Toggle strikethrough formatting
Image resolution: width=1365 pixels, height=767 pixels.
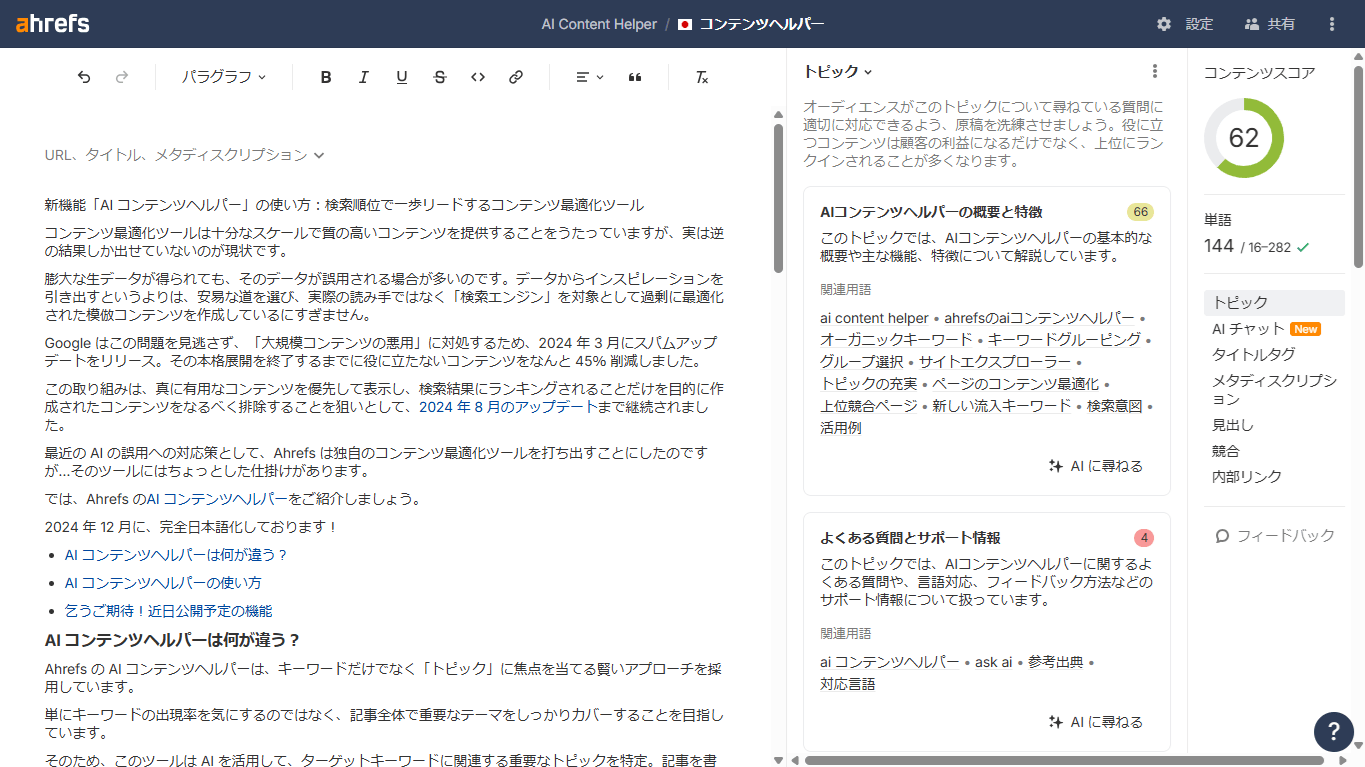pos(439,77)
